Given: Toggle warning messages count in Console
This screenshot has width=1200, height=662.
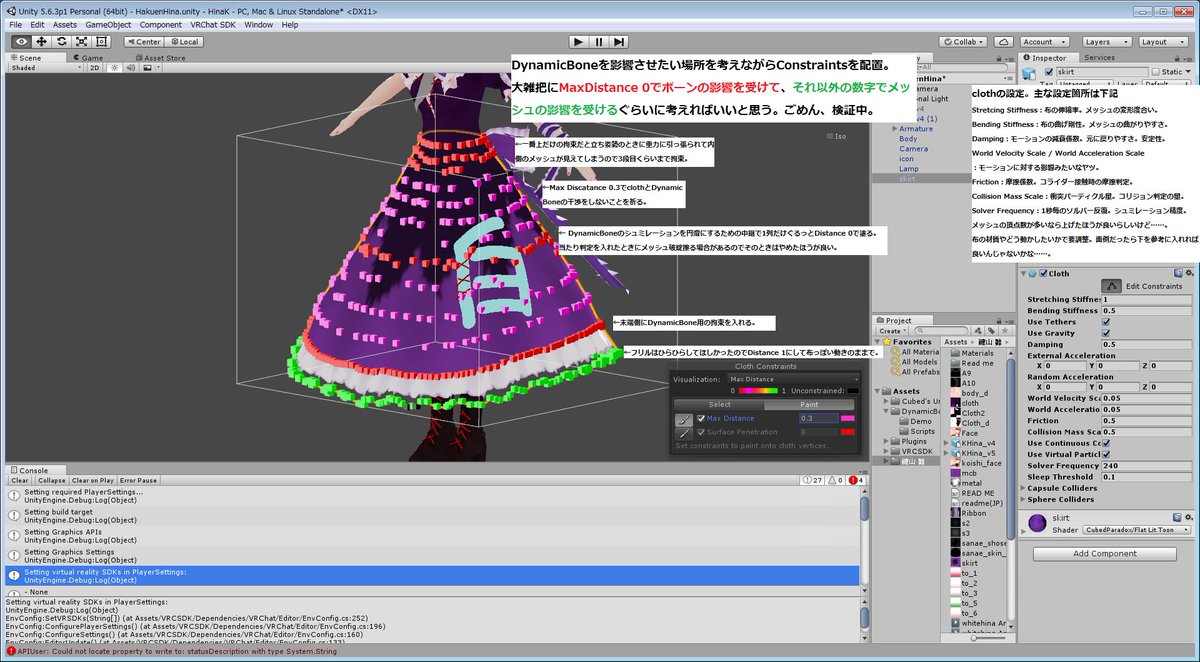Looking at the screenshot, I should (834, 480).
